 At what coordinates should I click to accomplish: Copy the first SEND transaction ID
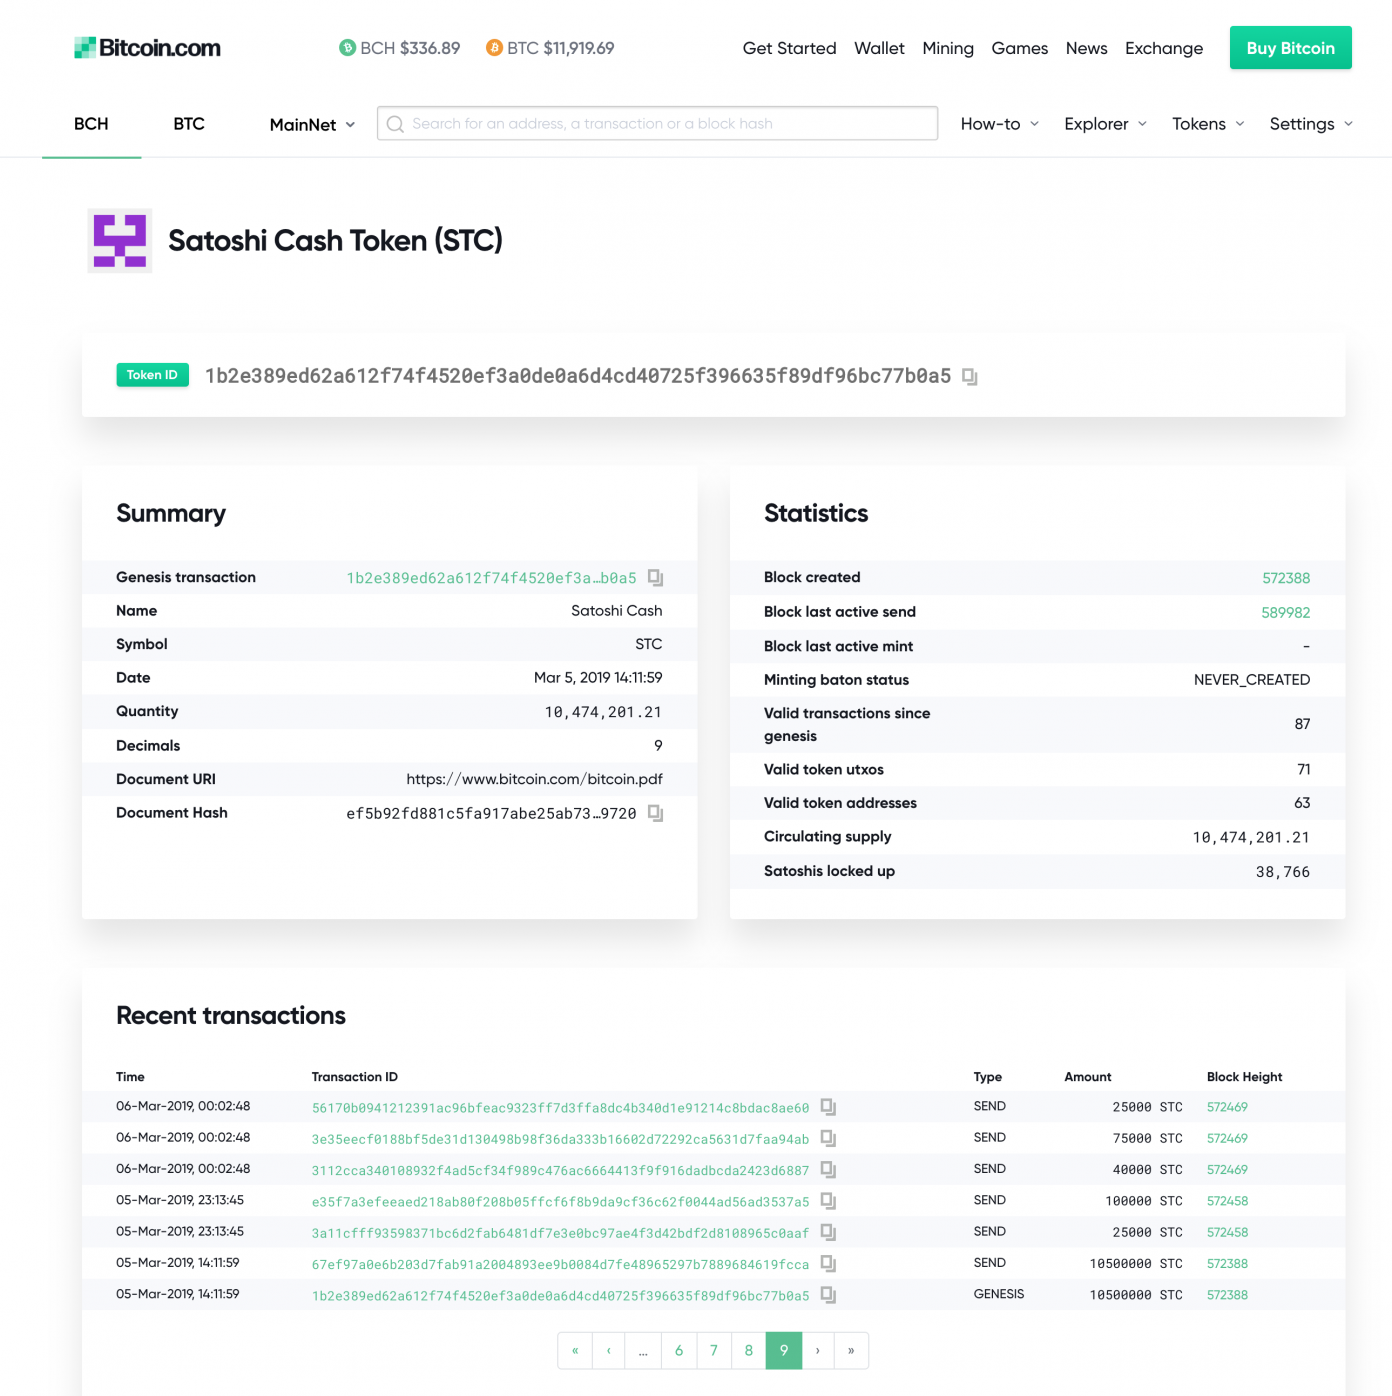pos(828,1107)
